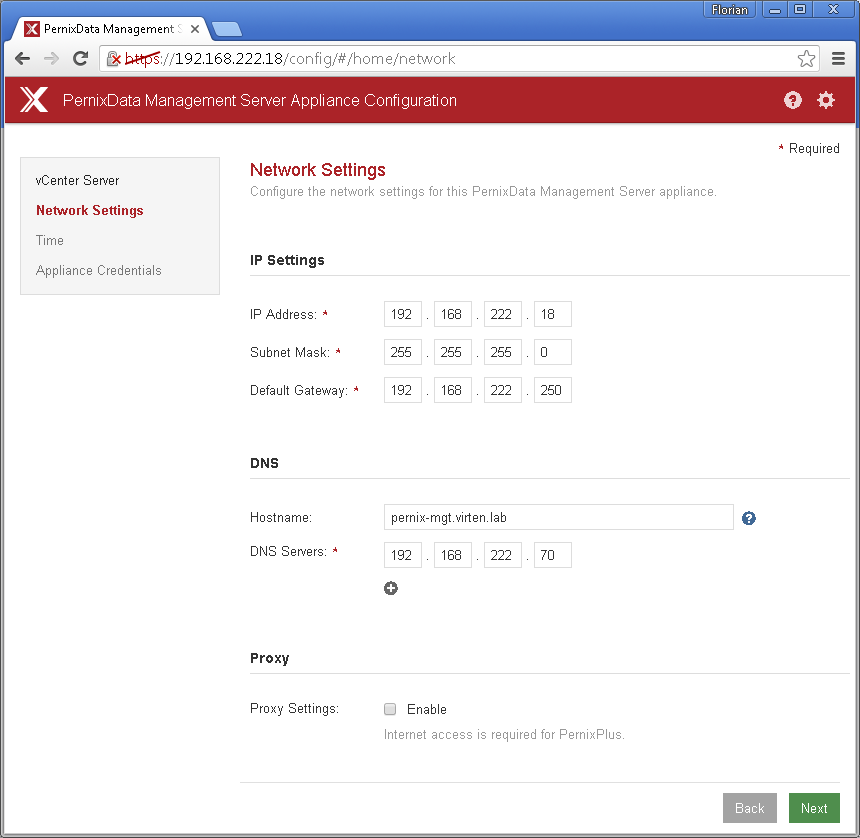
Task: Click Default Gateway second octet field
Action: pos(452,390)
